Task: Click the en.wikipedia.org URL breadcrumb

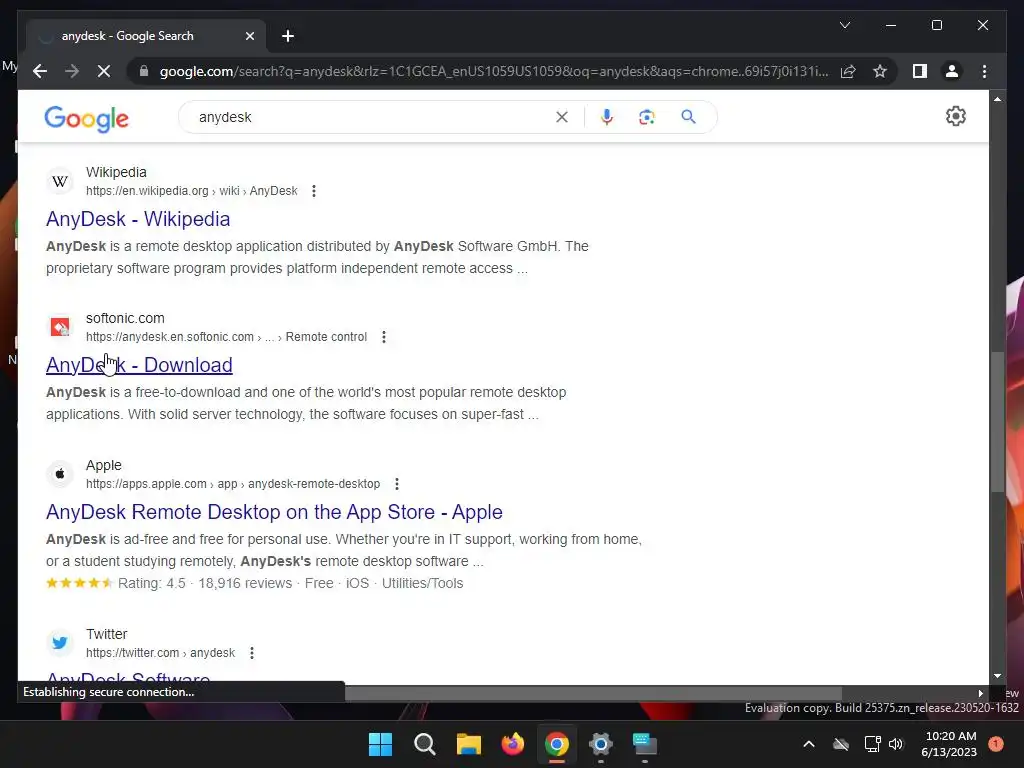Action: tap(192, 191)
